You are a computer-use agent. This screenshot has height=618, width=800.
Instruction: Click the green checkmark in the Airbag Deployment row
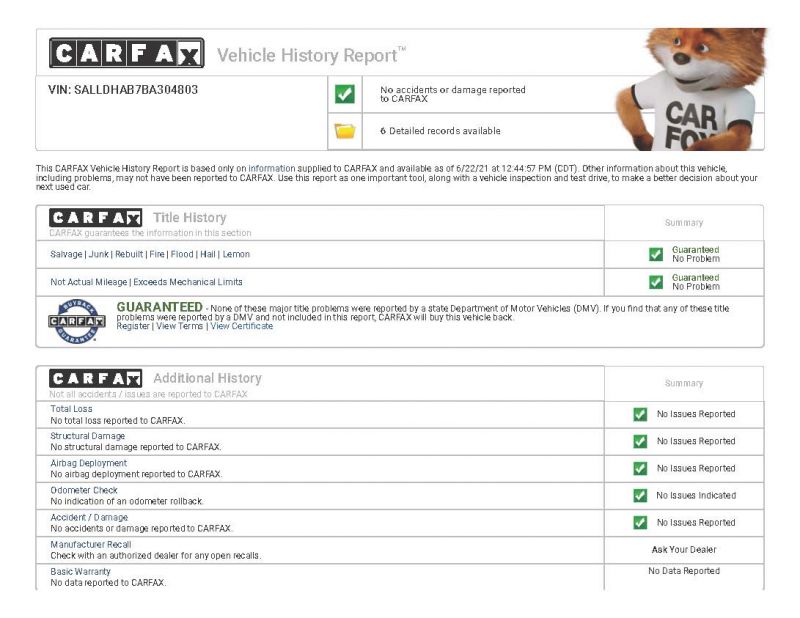pyautogui.click(x=640, y=468)
